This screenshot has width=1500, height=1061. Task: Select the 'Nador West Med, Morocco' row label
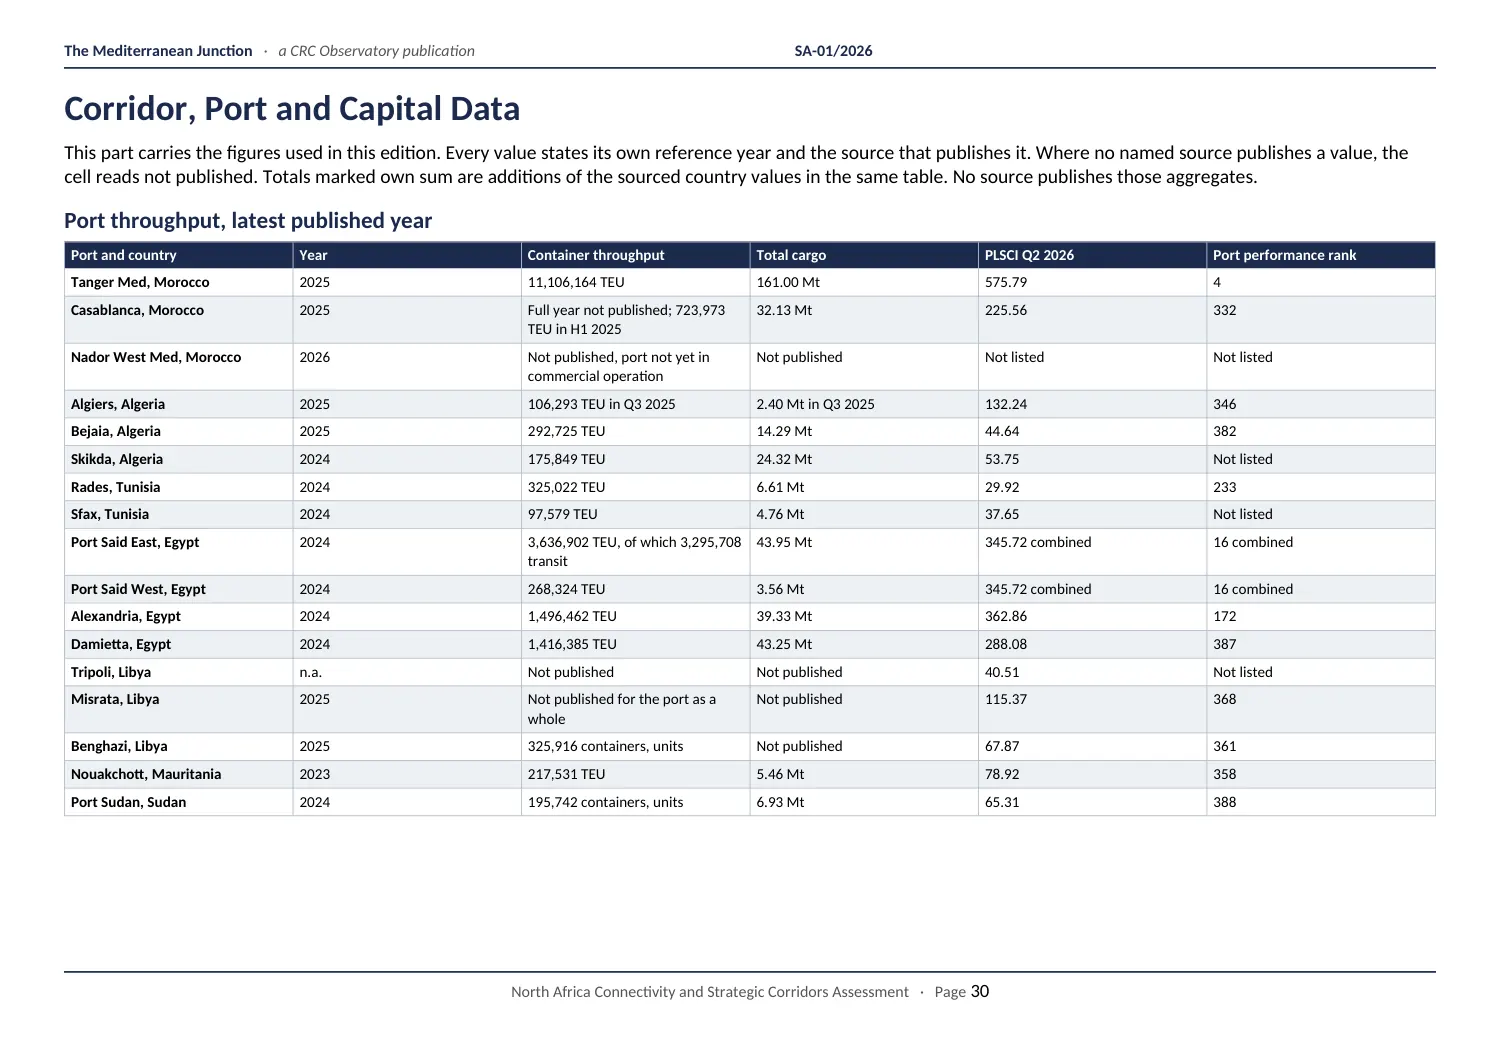[156, 357]
